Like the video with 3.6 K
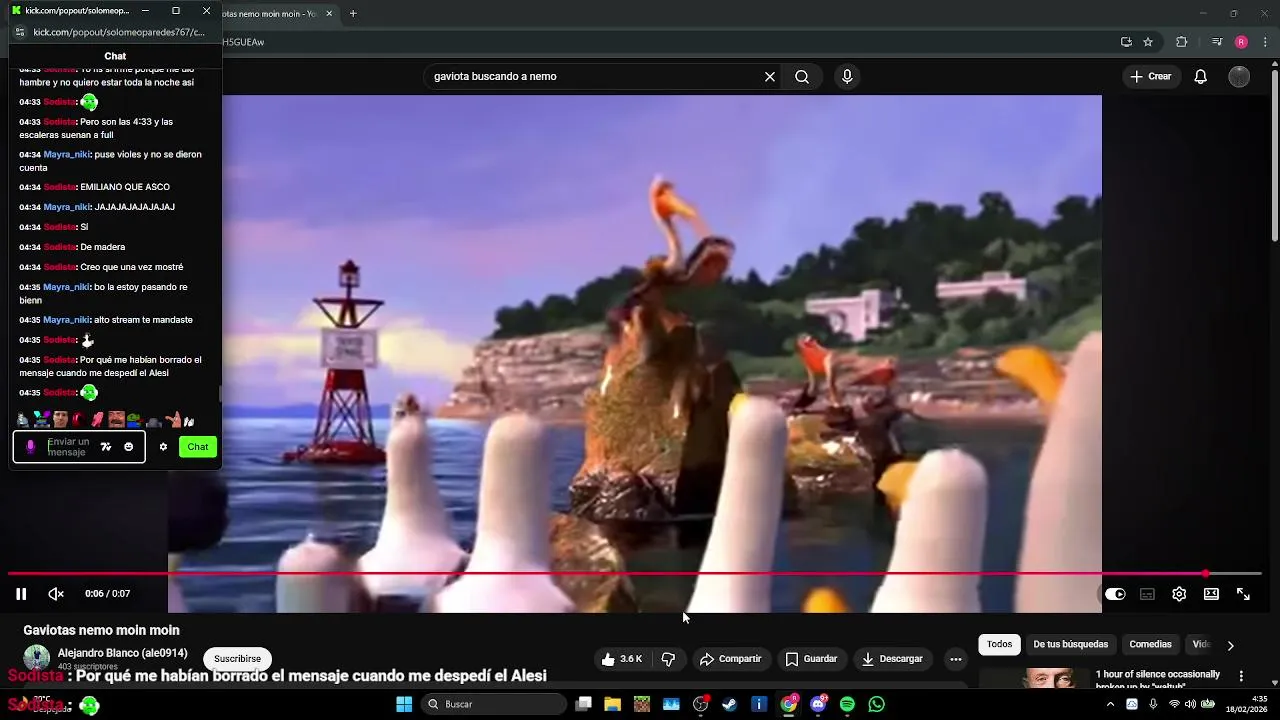The width and height of the screenshot is (1280, 720). point(622,659)
